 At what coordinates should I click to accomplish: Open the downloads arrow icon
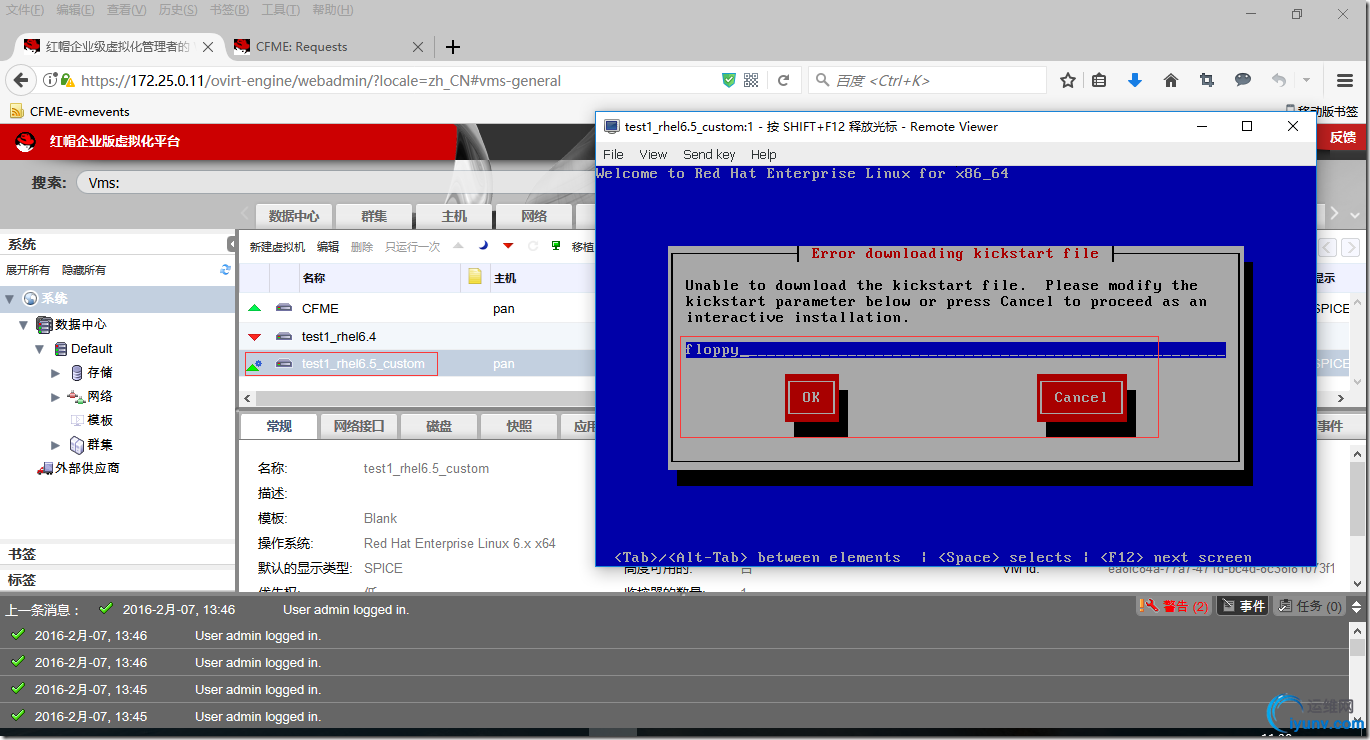coord(1135,80)
